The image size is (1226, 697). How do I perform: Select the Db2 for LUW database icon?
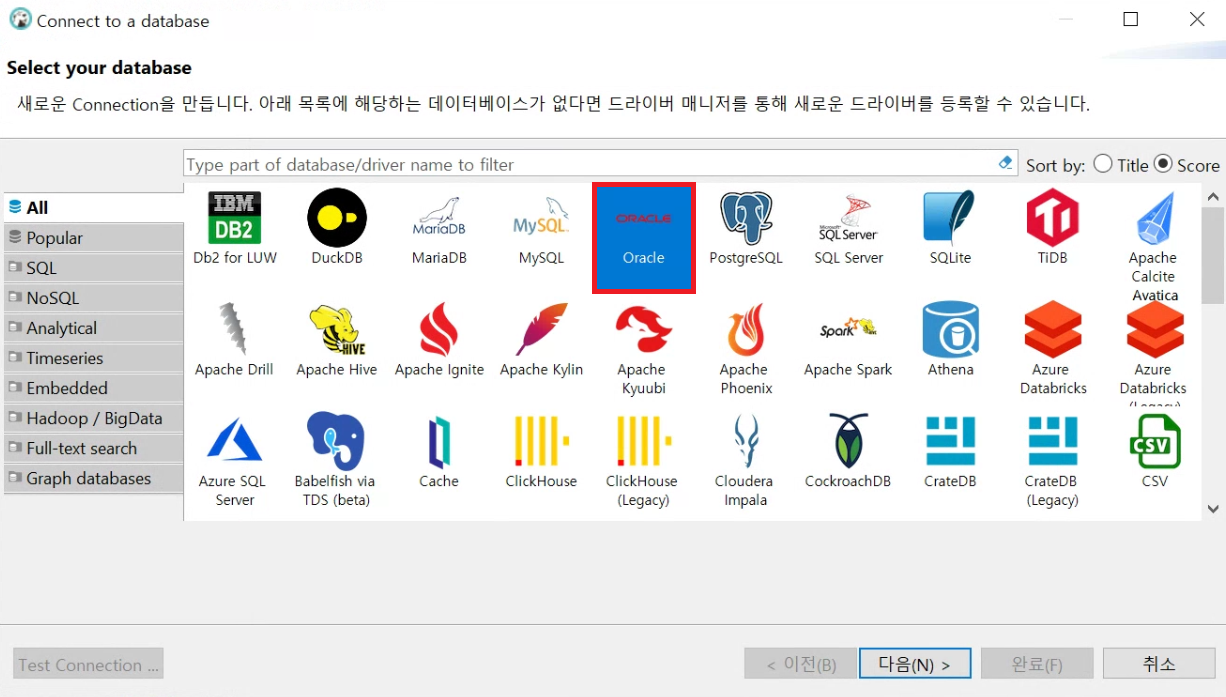pyautogui.click(x=234, y=230)
